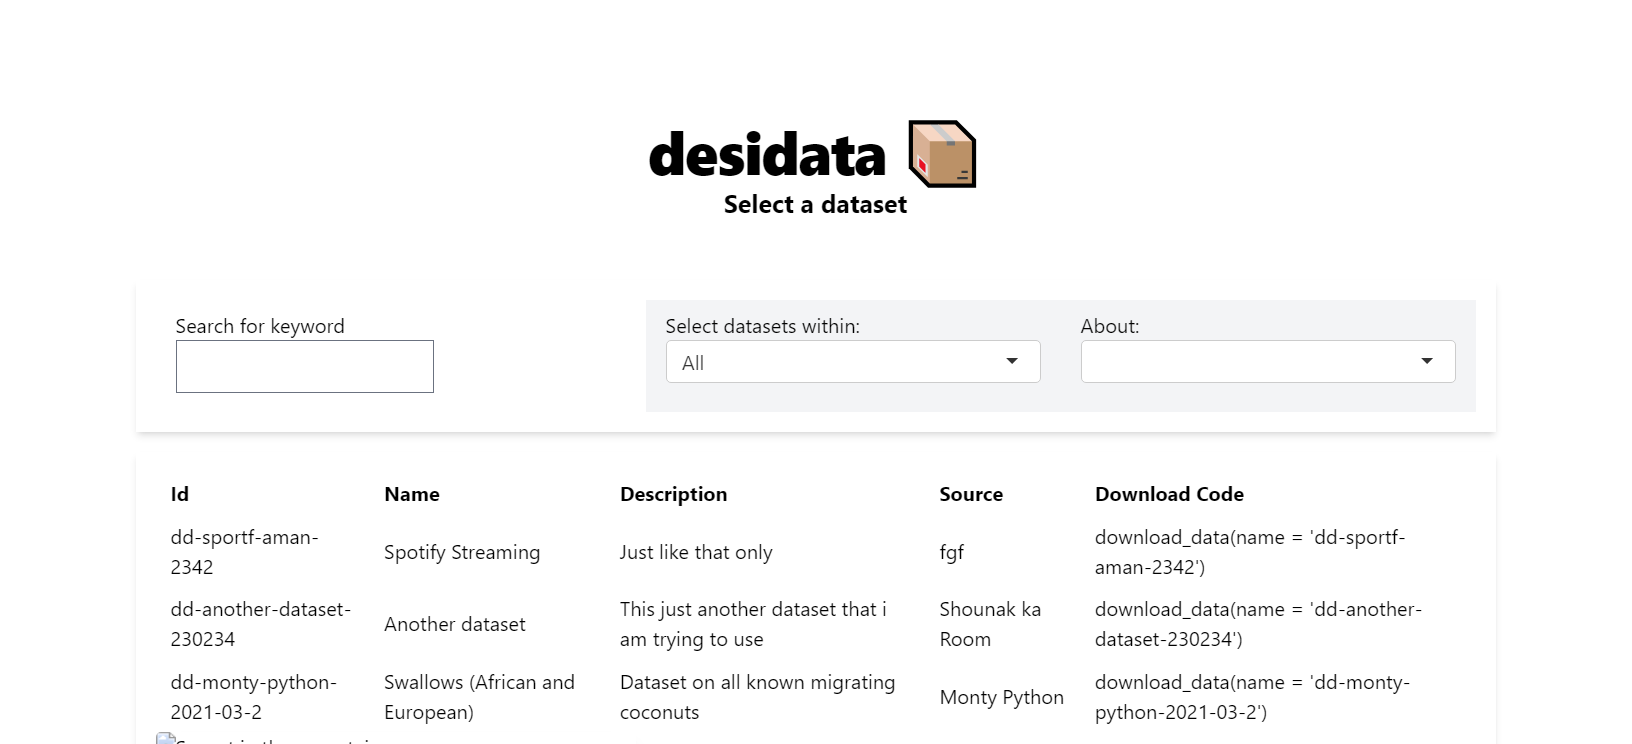This screenshot has height=744, width=1632.
Task: Click the Description column header
Action: click(x=674, y=494)
